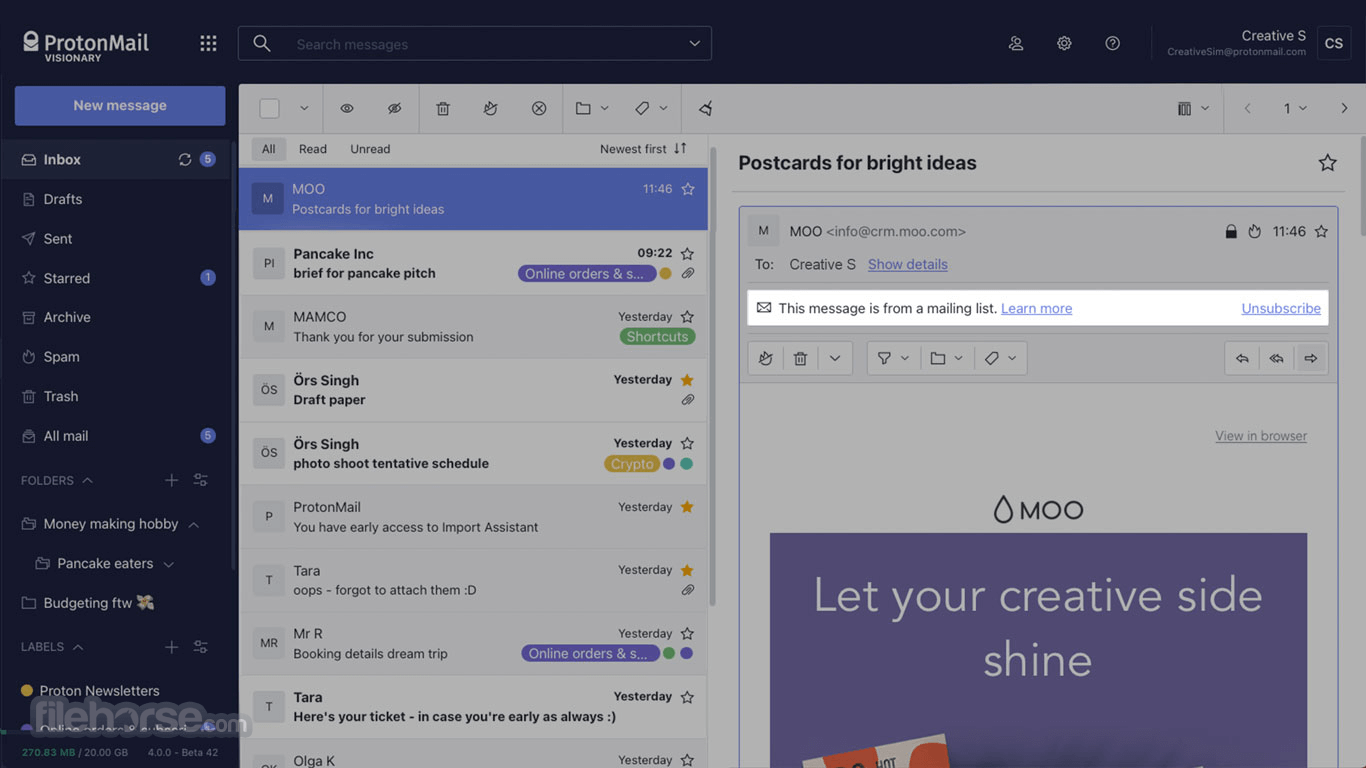Screen dimensions: 1366x768
Task: Open the Proton apps grid menu
Action: [x=208, y=43]
